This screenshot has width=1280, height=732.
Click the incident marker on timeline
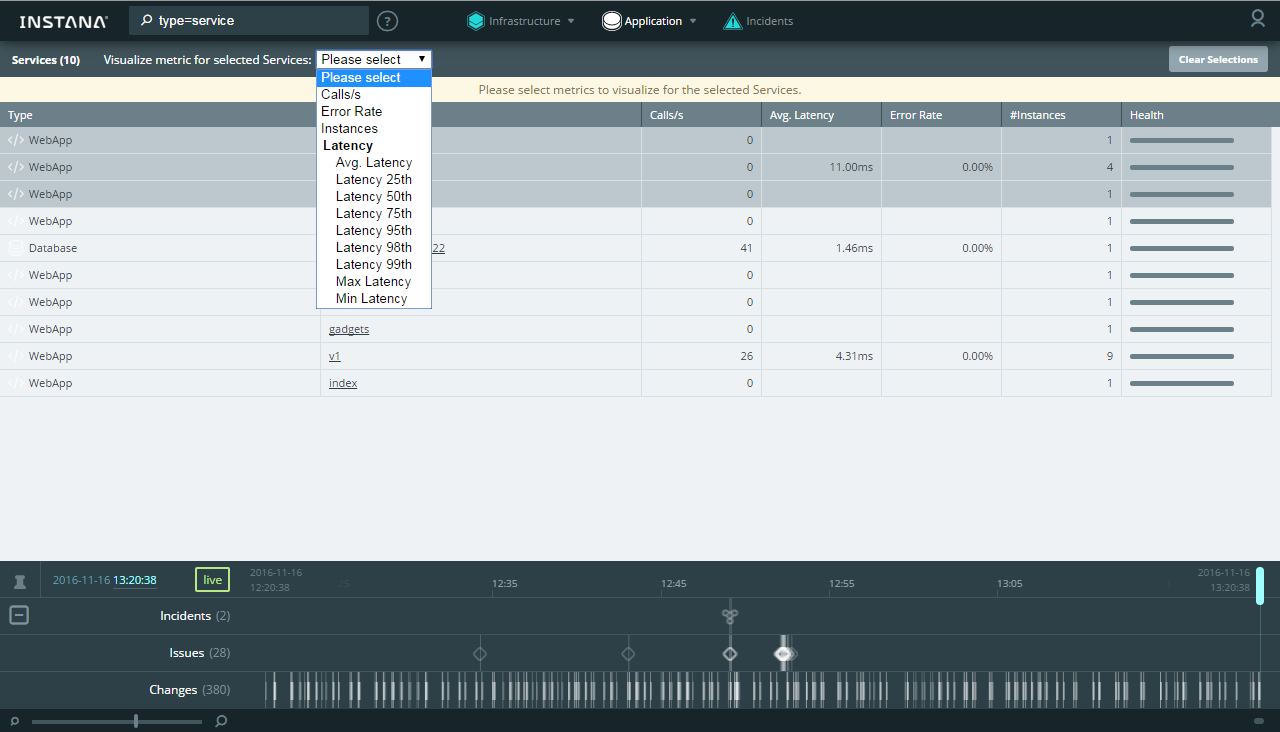(730, 616)
